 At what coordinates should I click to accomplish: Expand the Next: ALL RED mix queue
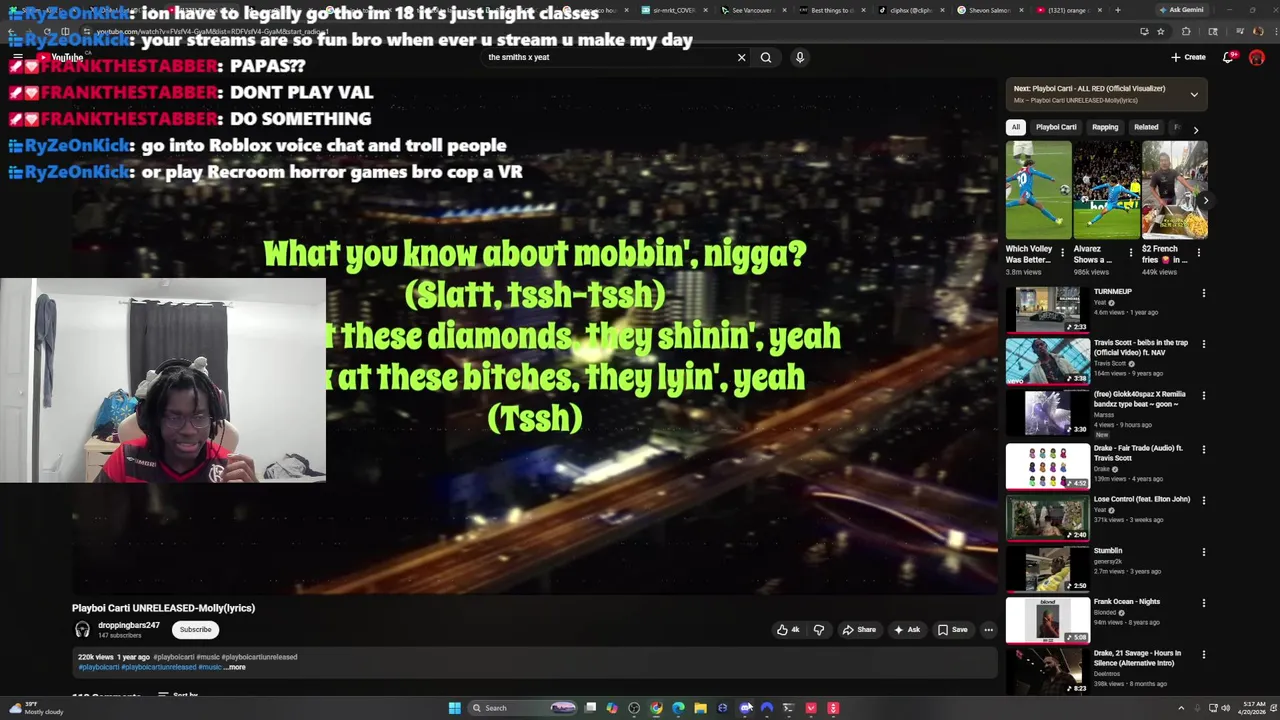point(1194,94)
